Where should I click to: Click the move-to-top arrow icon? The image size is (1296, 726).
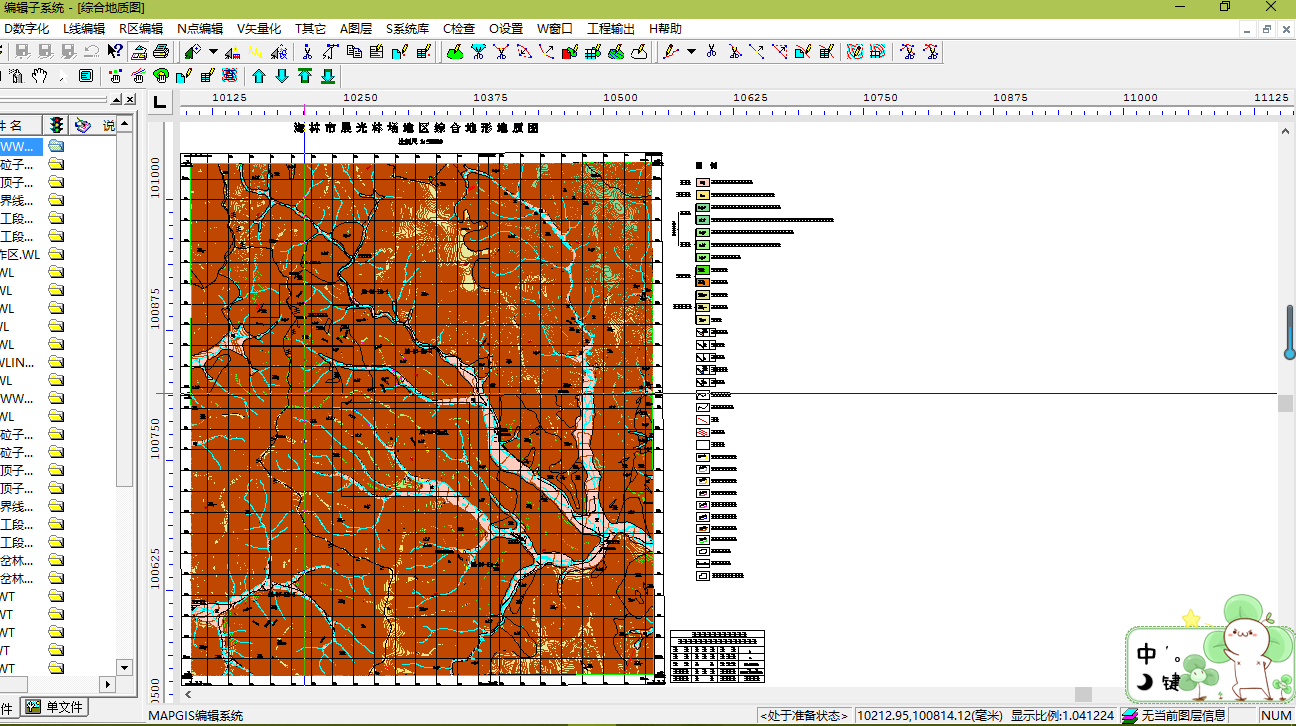(304, 75)
